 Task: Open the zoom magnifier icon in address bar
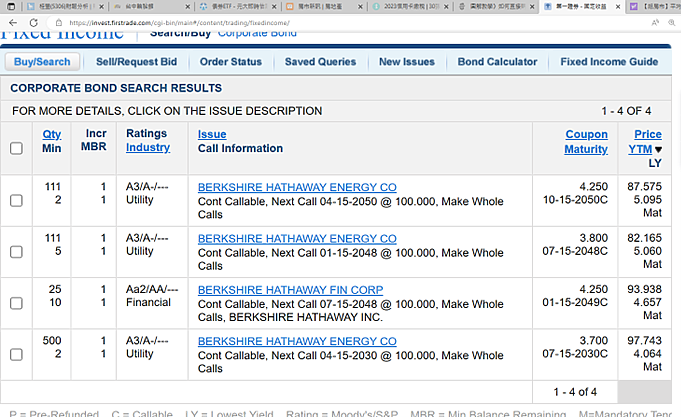pyautogui.click(x=672, y=23)
